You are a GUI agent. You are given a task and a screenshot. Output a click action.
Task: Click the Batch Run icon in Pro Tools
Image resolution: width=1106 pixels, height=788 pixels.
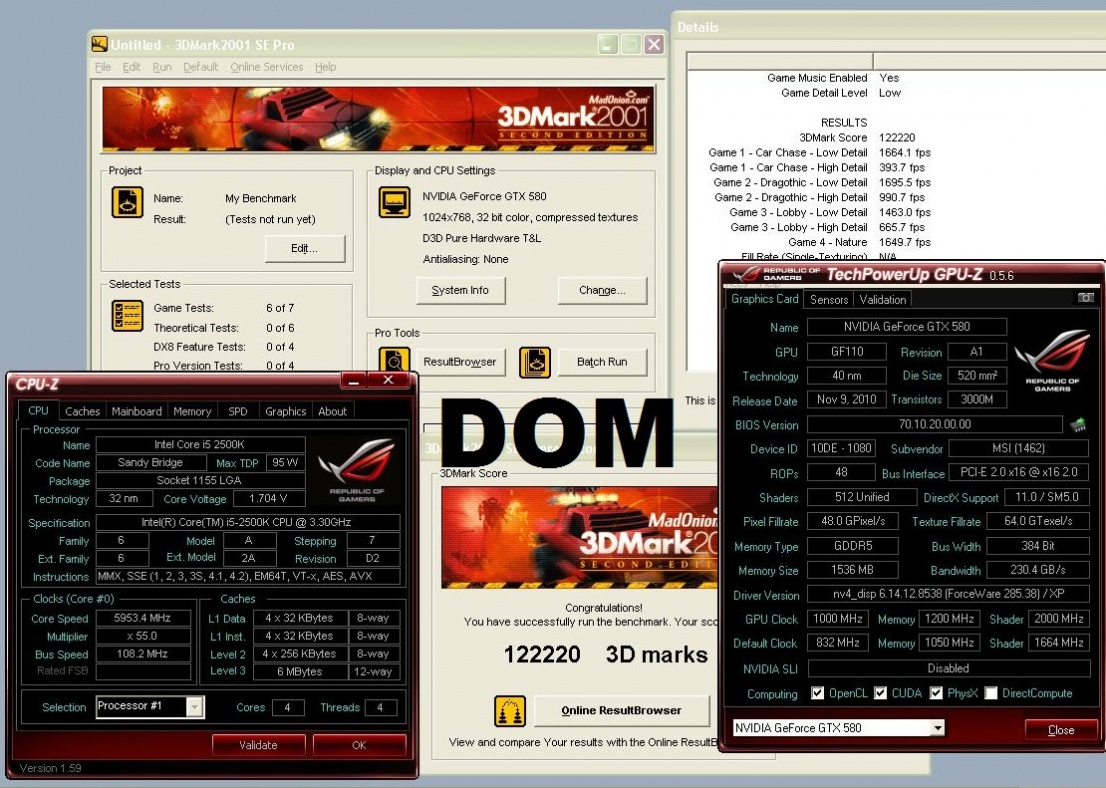click(535, 361)
